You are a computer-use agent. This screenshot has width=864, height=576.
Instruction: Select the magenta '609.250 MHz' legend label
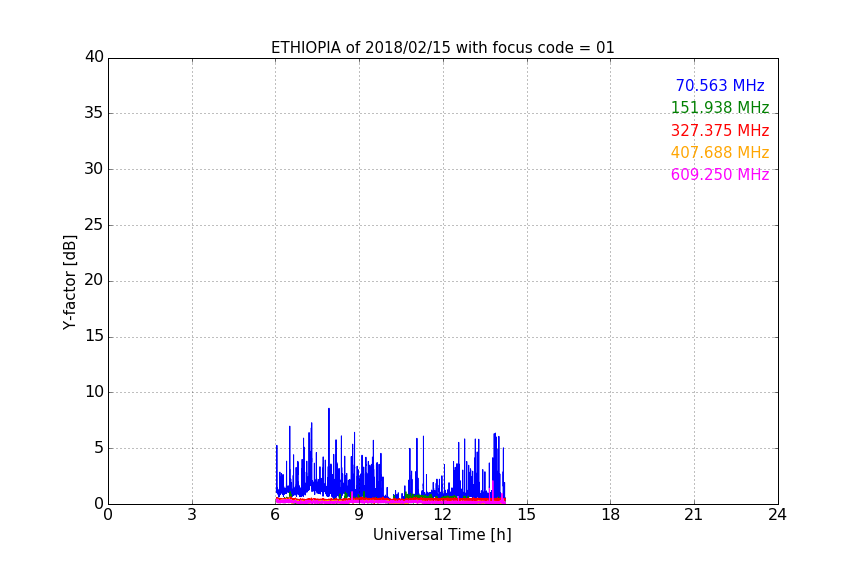(720, 174)
